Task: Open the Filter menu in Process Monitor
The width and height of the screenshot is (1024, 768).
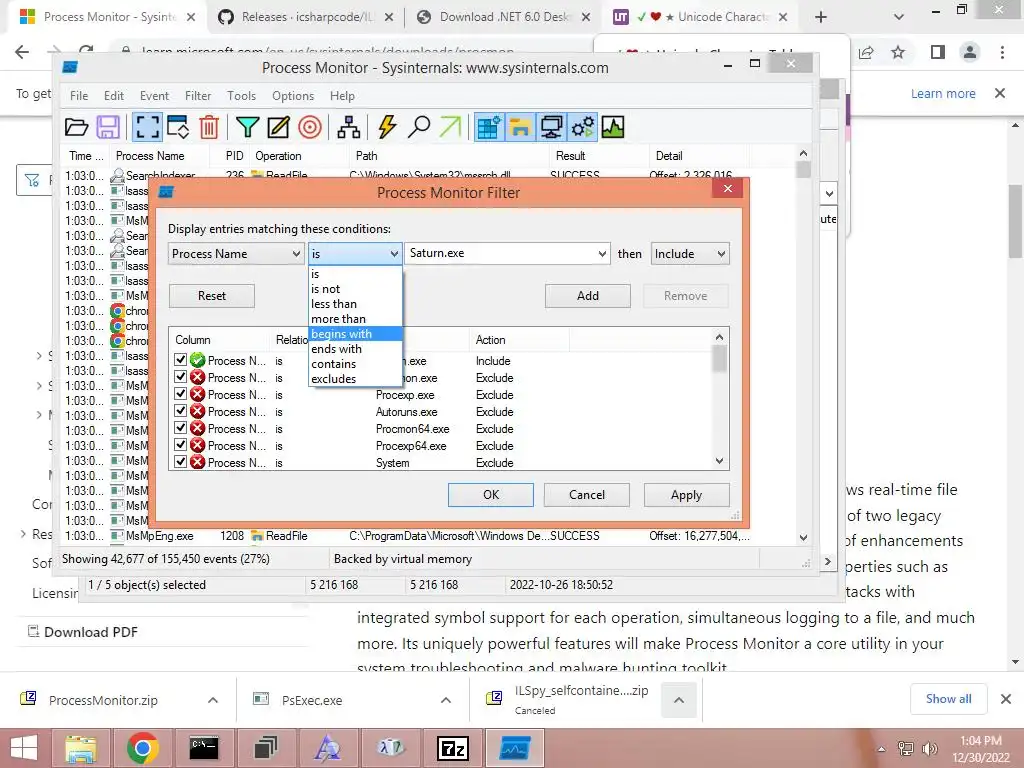Action: tap(198, 96)
